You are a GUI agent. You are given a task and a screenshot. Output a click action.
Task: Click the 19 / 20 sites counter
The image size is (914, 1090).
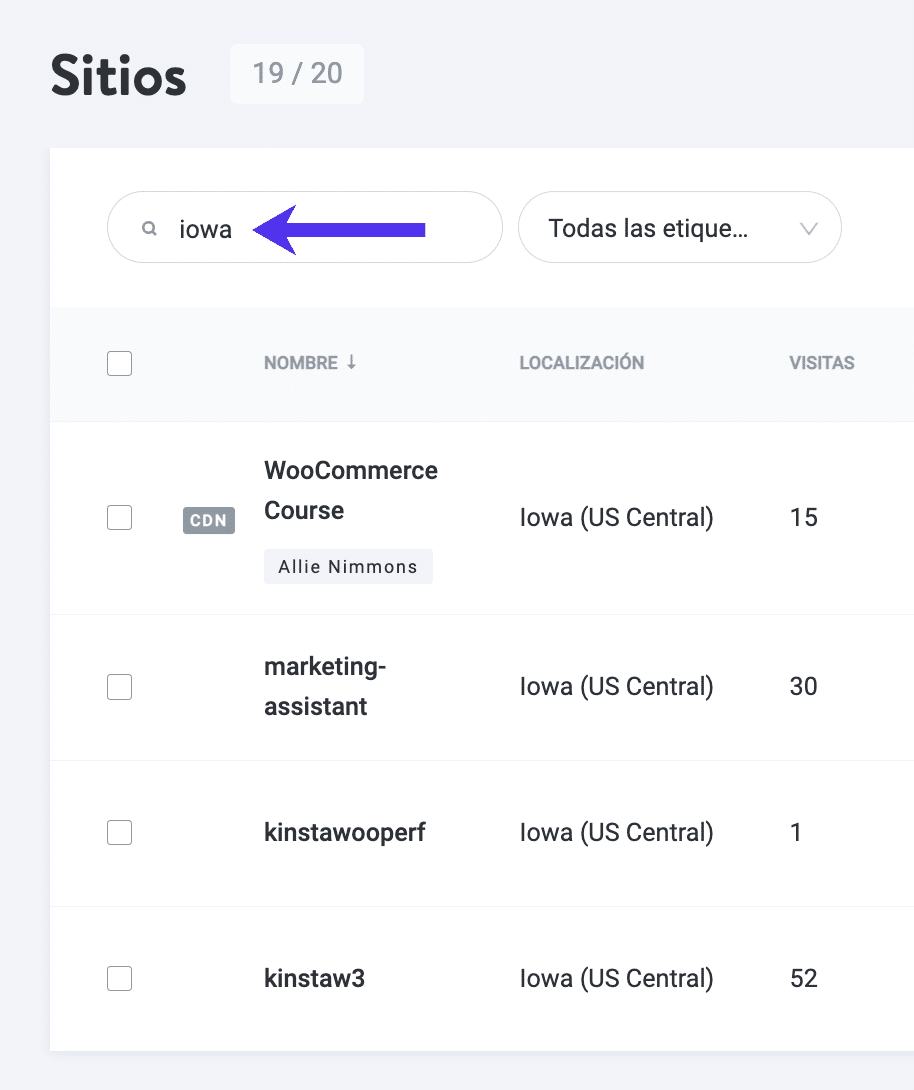[297, 74]
